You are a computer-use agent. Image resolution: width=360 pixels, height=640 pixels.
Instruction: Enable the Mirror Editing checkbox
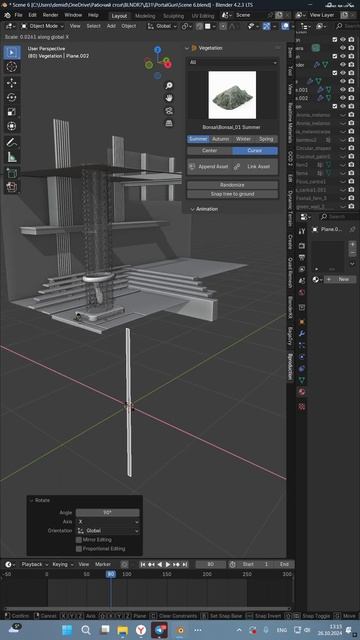pyautogui.click(x=79, y=540)
